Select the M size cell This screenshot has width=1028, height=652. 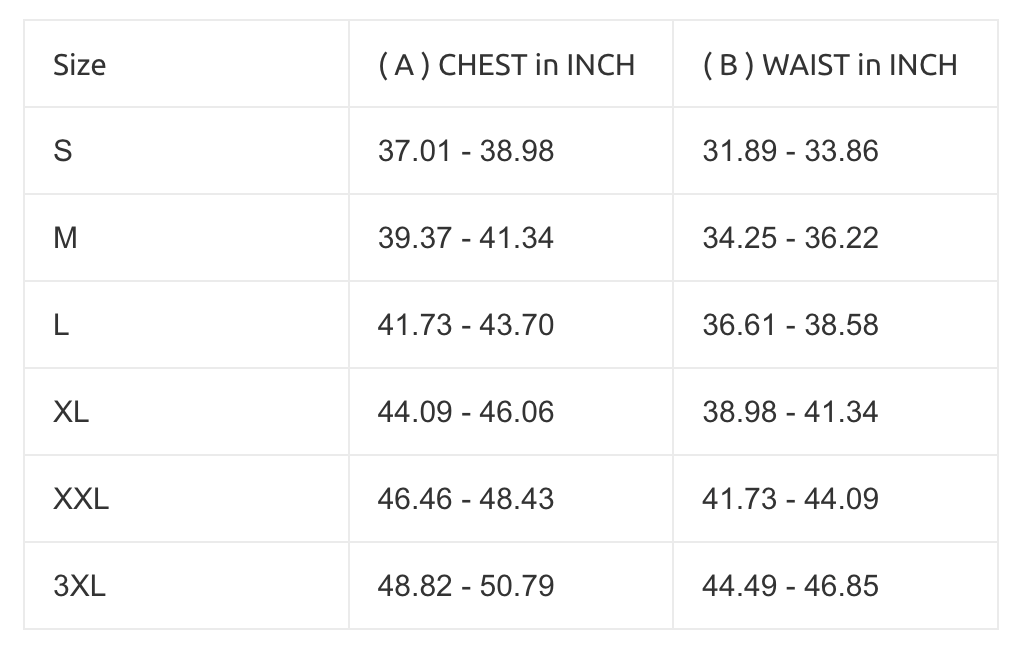65,238
